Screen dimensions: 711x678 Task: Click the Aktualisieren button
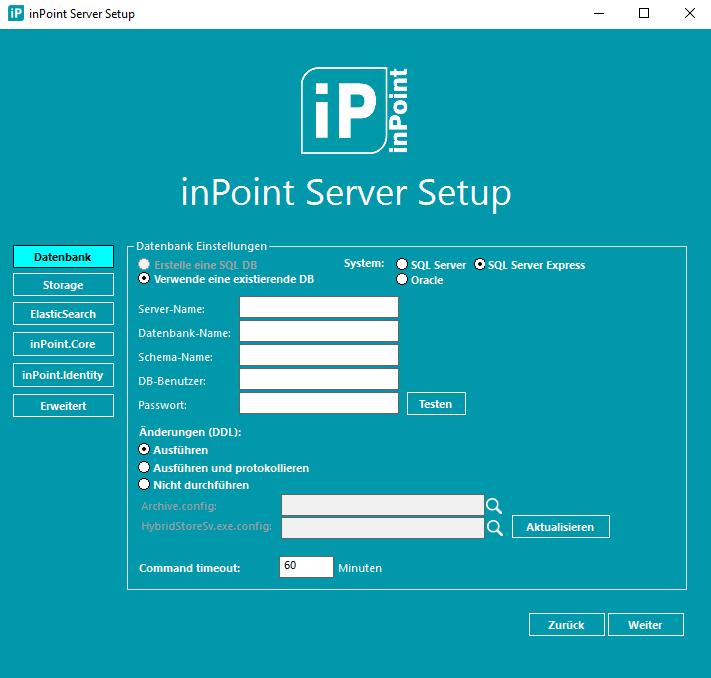click(561, 527)
